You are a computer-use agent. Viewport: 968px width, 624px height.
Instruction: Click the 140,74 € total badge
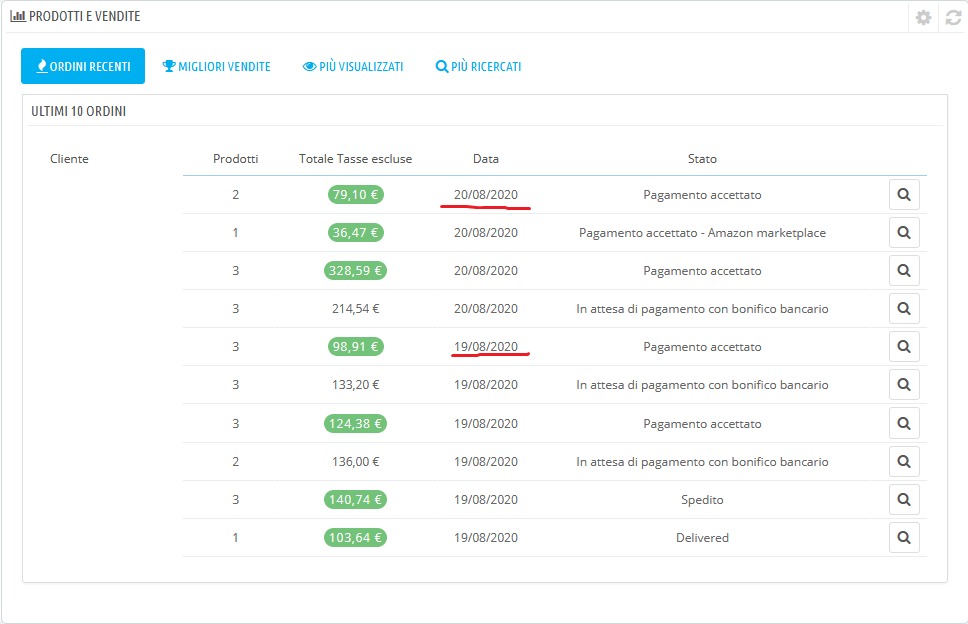[356, 499]
